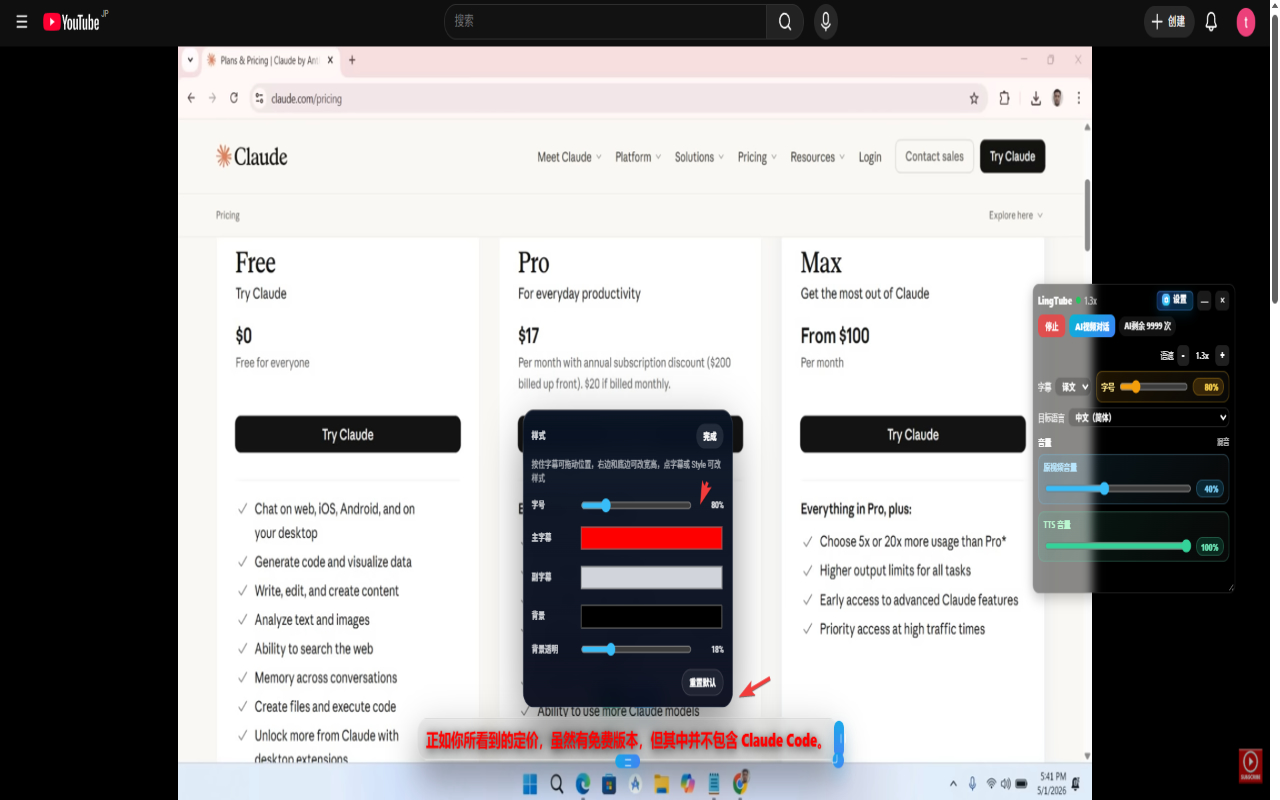The width and height of the screenshot is (1280, 800).
Task: Show browser downloads
Action: click(1036, 98)
